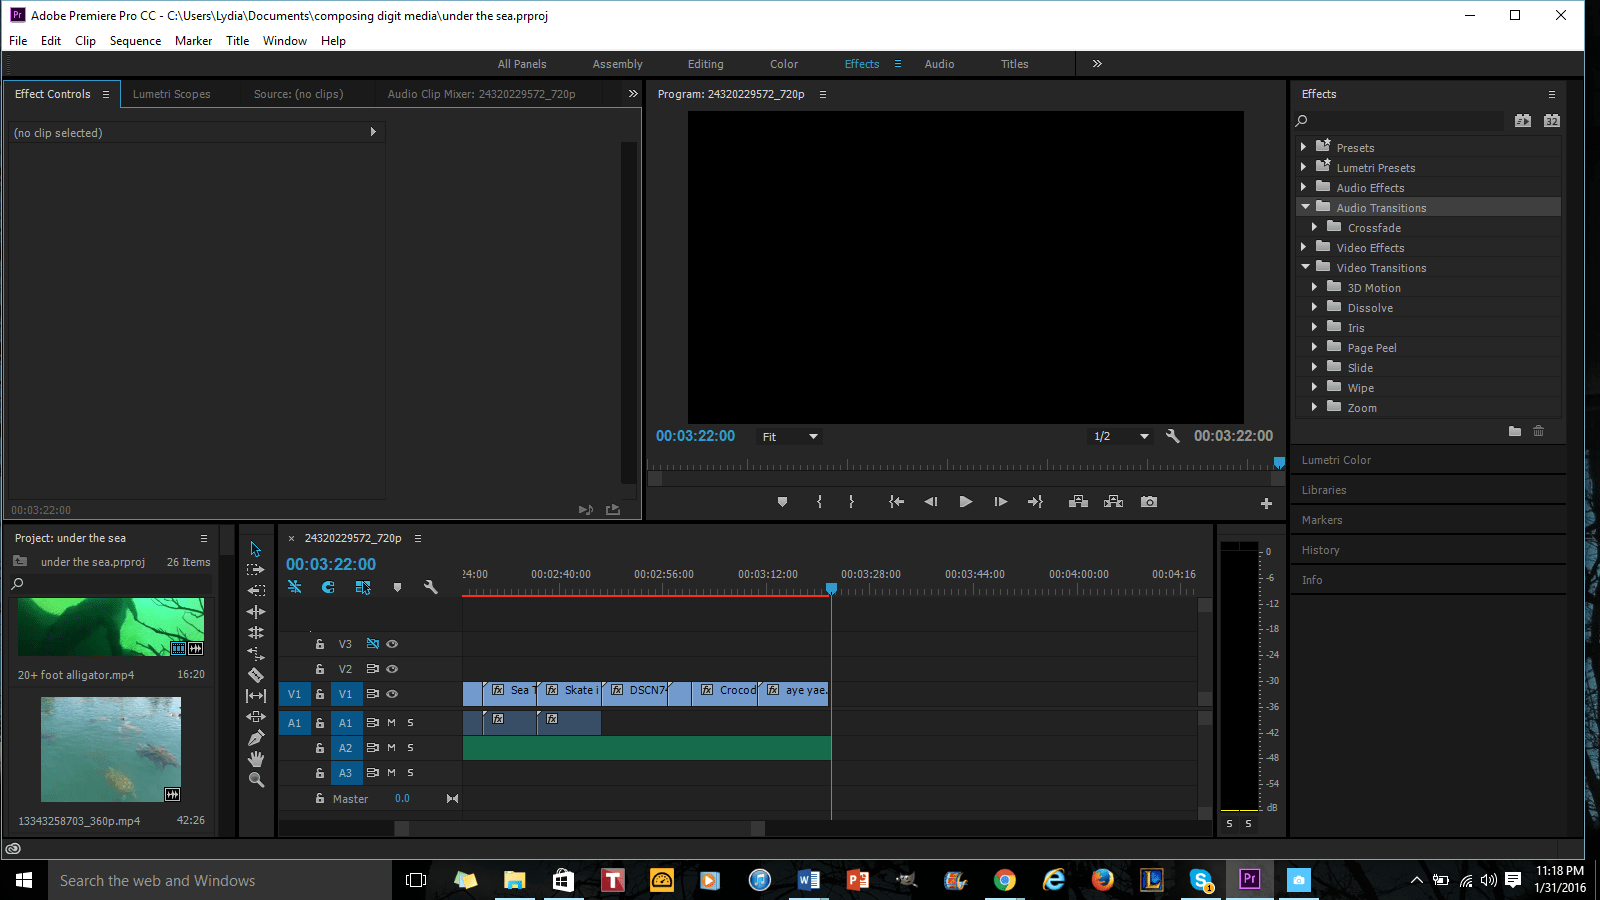Activate the Hand tool
The image size is (1600, 900).
point(256,759)
